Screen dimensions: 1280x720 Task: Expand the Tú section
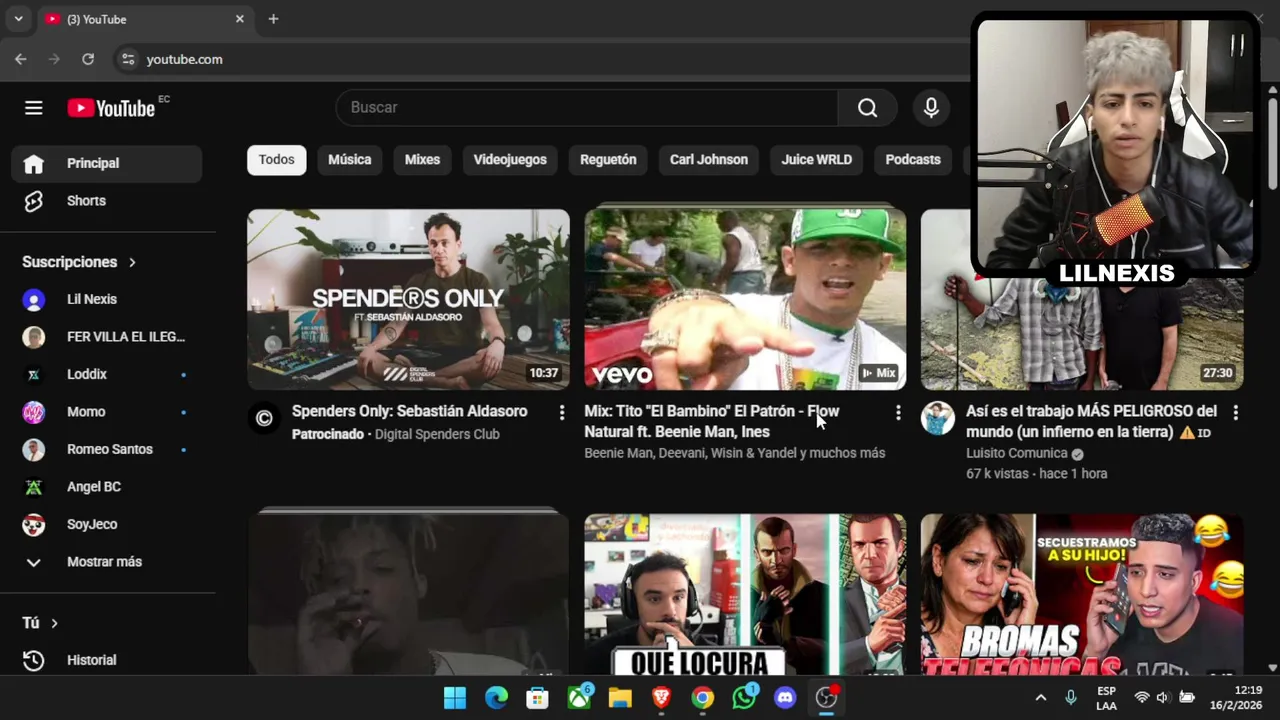pos(41,623)
